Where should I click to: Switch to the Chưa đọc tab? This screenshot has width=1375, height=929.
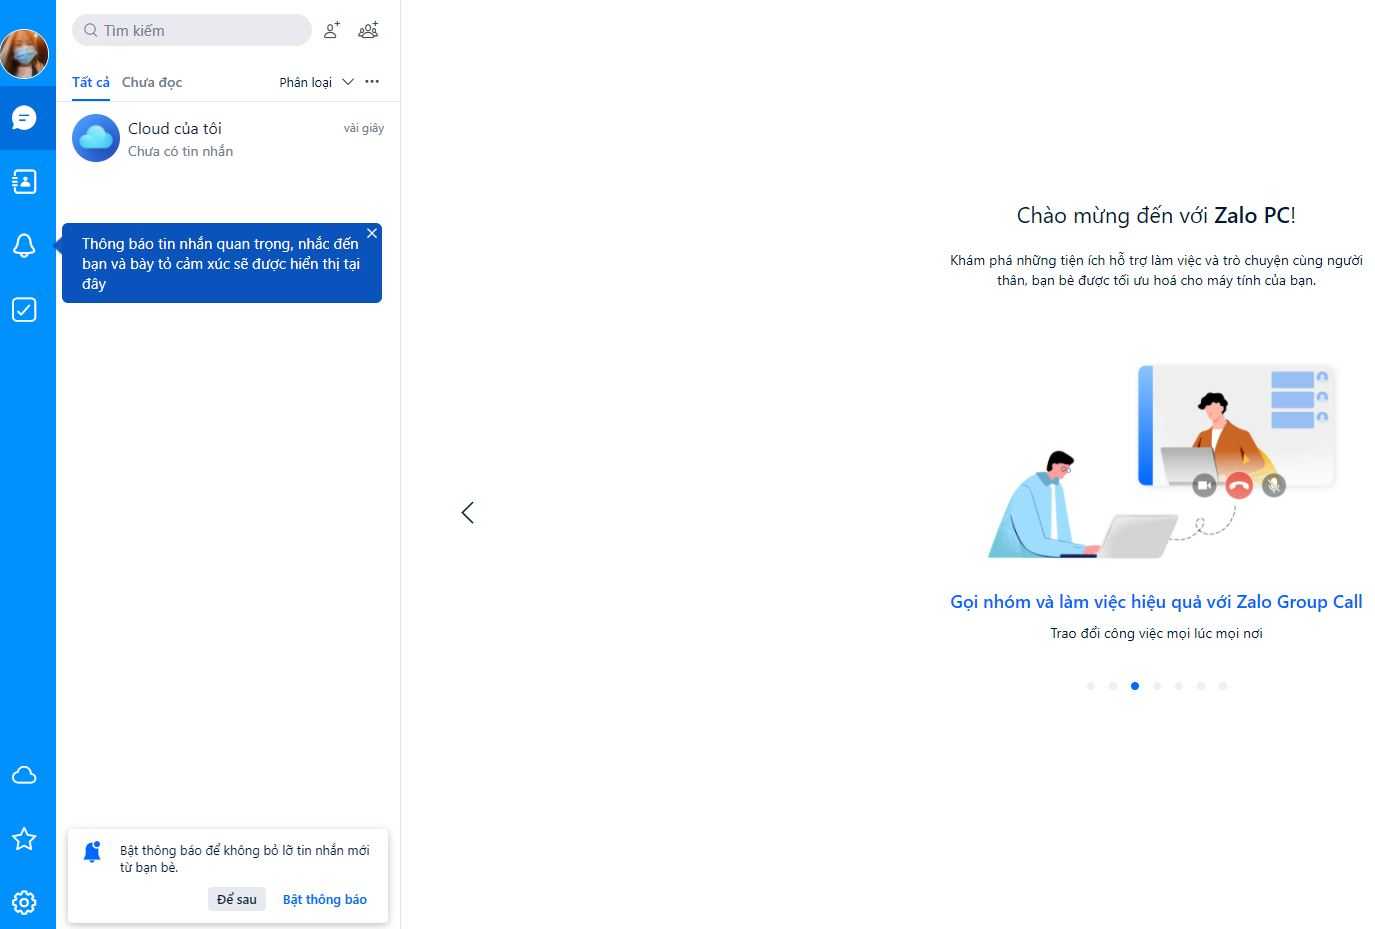click(152, 82)
